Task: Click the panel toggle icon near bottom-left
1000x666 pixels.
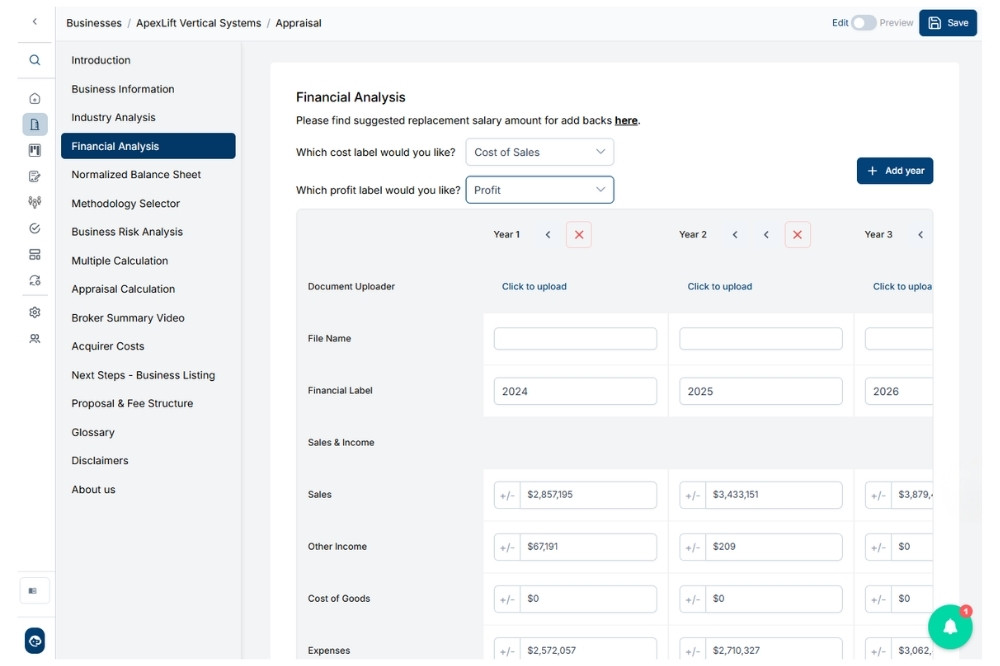Action: pos(33,591)
